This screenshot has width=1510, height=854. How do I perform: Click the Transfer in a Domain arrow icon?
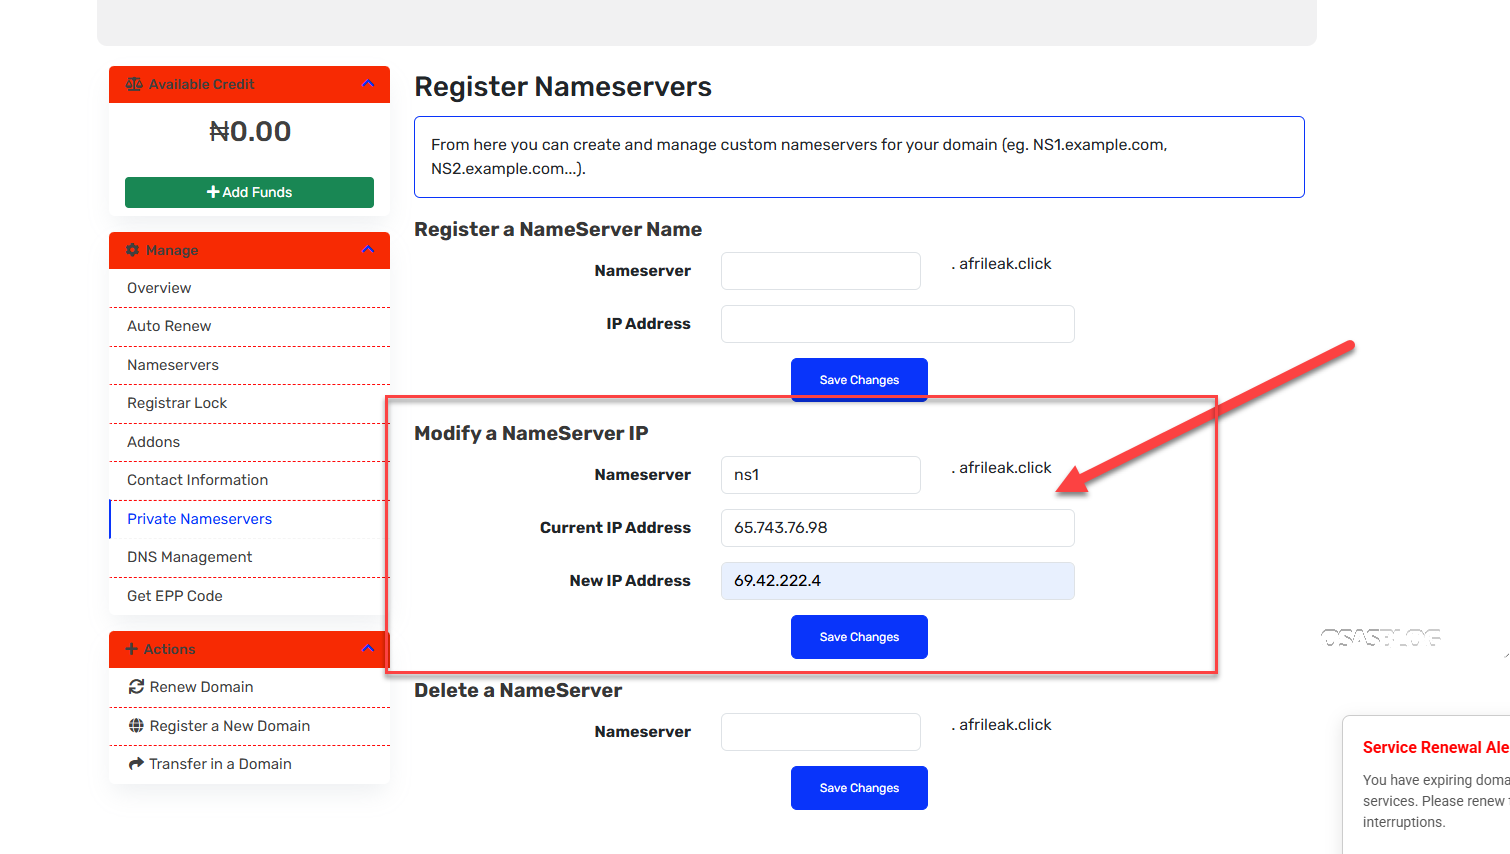point(136,764)
